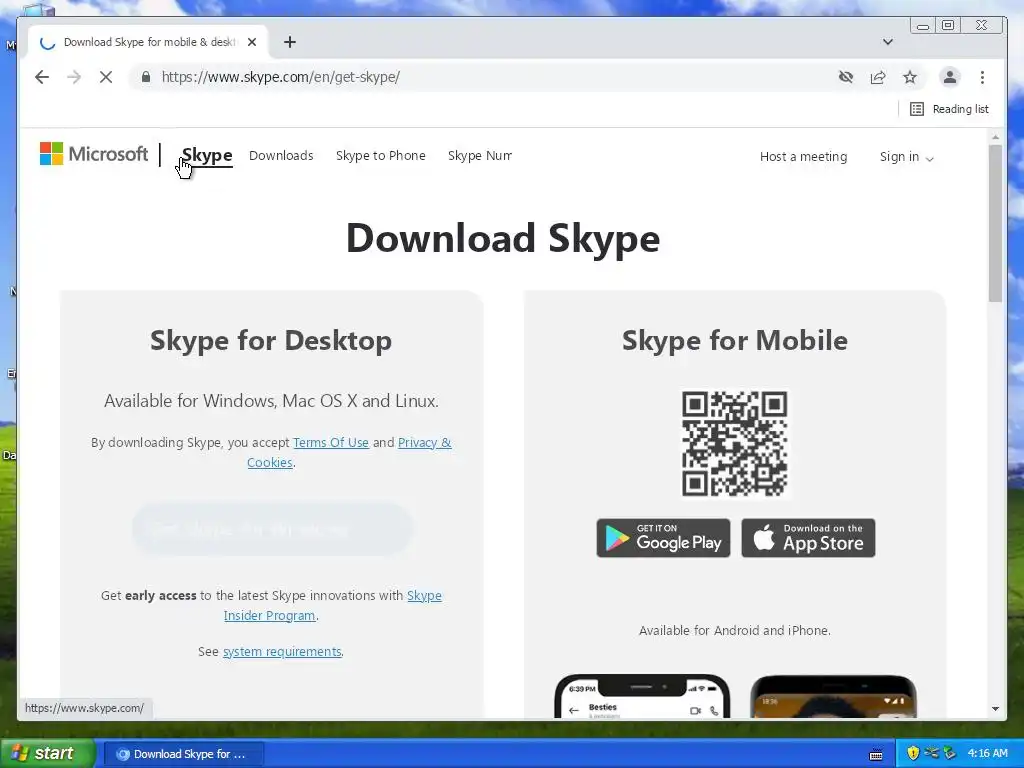Image resolution: width=1024 pixels, height=768 pixels.
Task: Click the scrollbar up arrow
Action: click(x=995, y=137)
